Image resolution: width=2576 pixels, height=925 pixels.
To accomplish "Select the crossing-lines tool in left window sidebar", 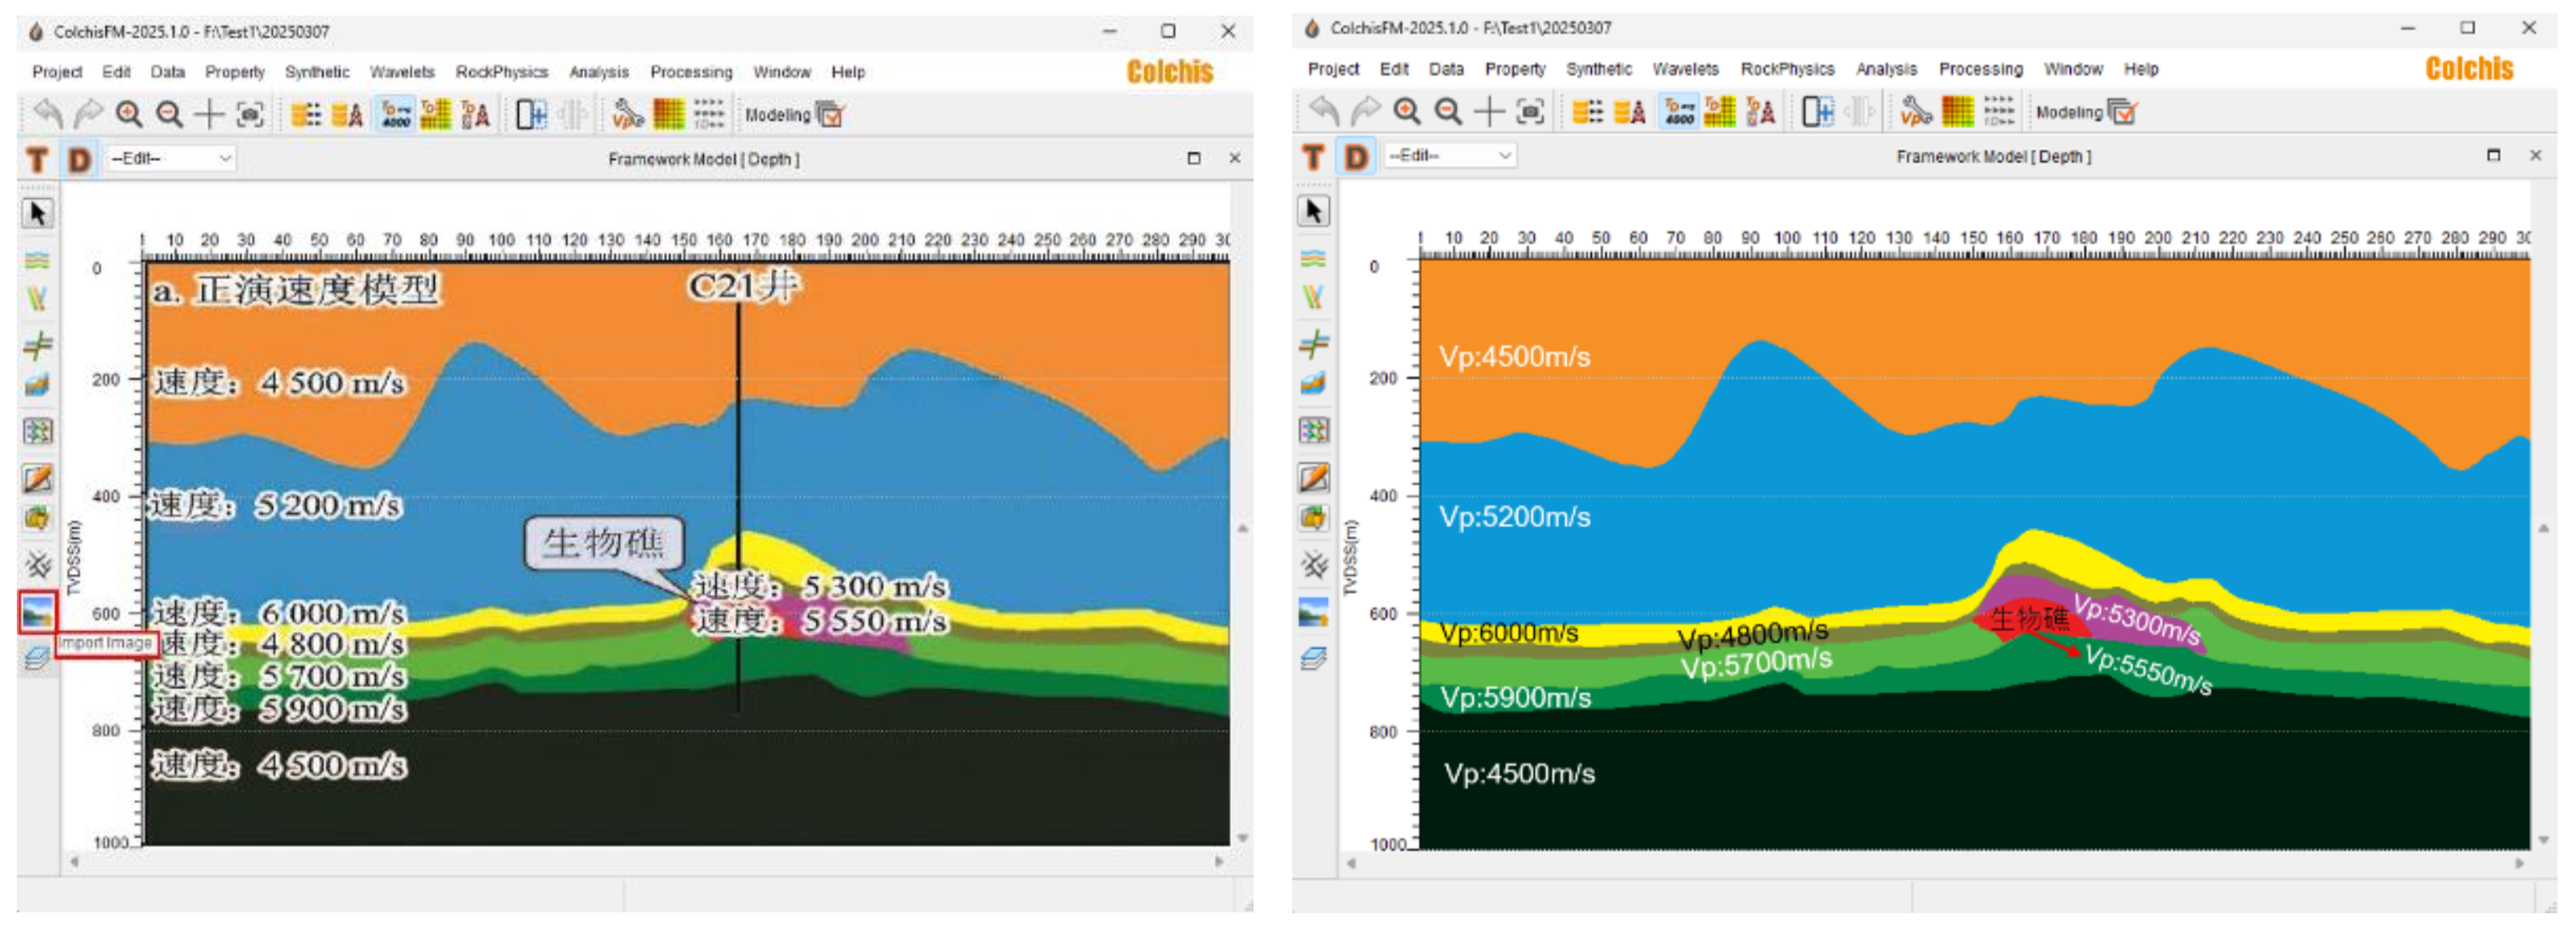I will 38,345.
